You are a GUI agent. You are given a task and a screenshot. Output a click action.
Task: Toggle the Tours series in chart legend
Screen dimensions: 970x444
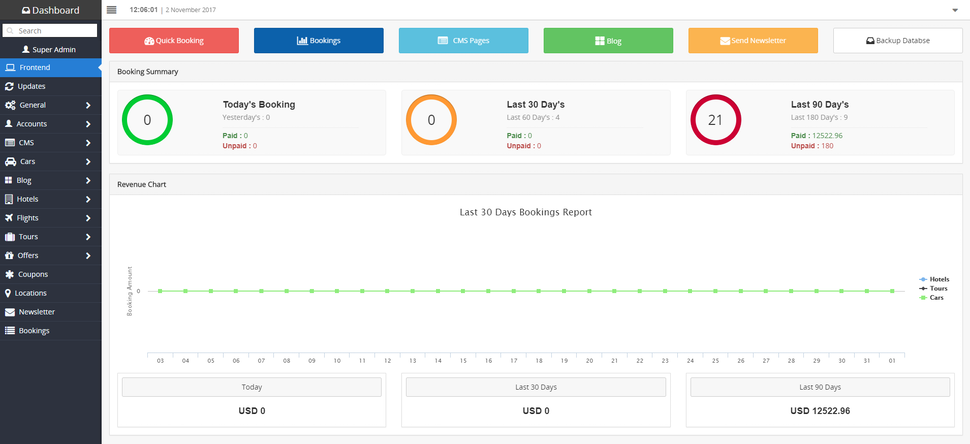pyautogui.click(x=933, y=289)
